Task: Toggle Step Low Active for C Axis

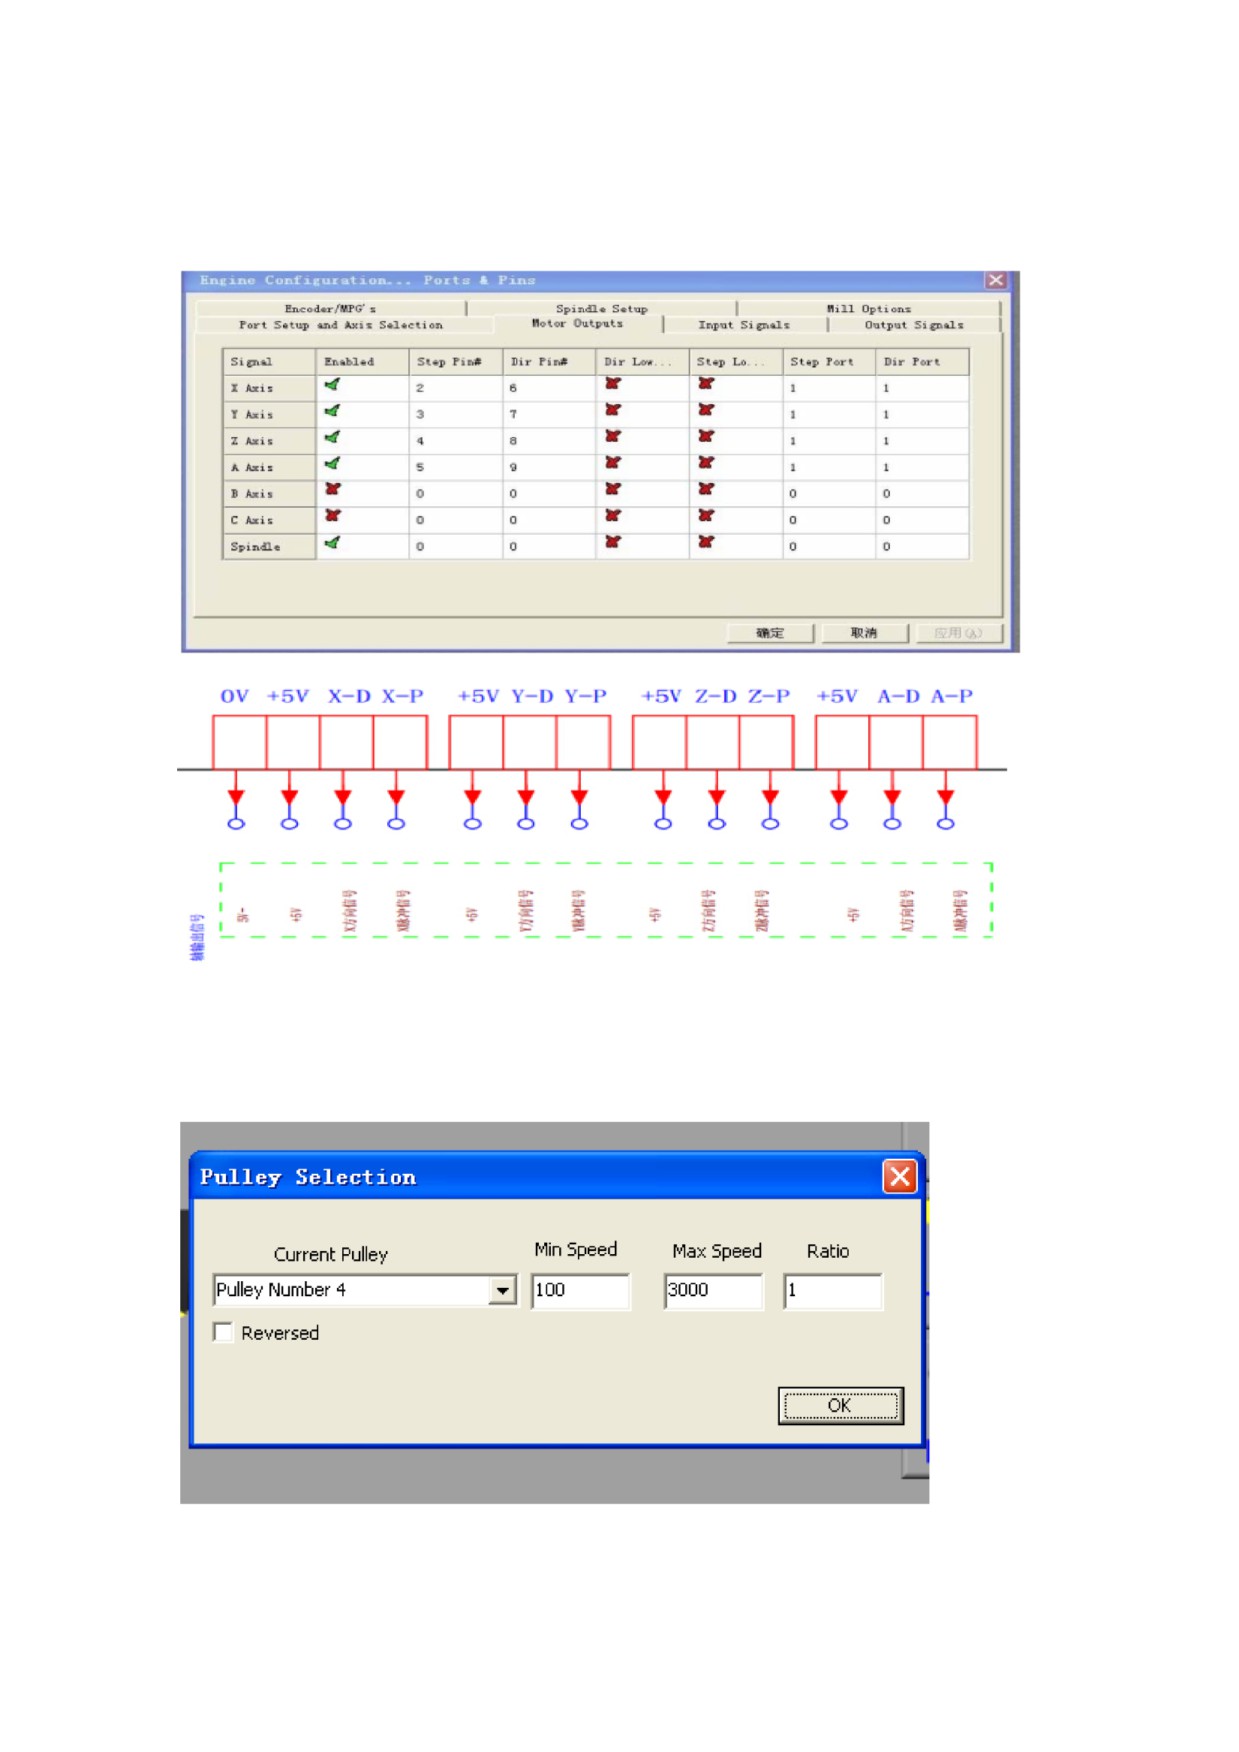Action: coord(706,516)
